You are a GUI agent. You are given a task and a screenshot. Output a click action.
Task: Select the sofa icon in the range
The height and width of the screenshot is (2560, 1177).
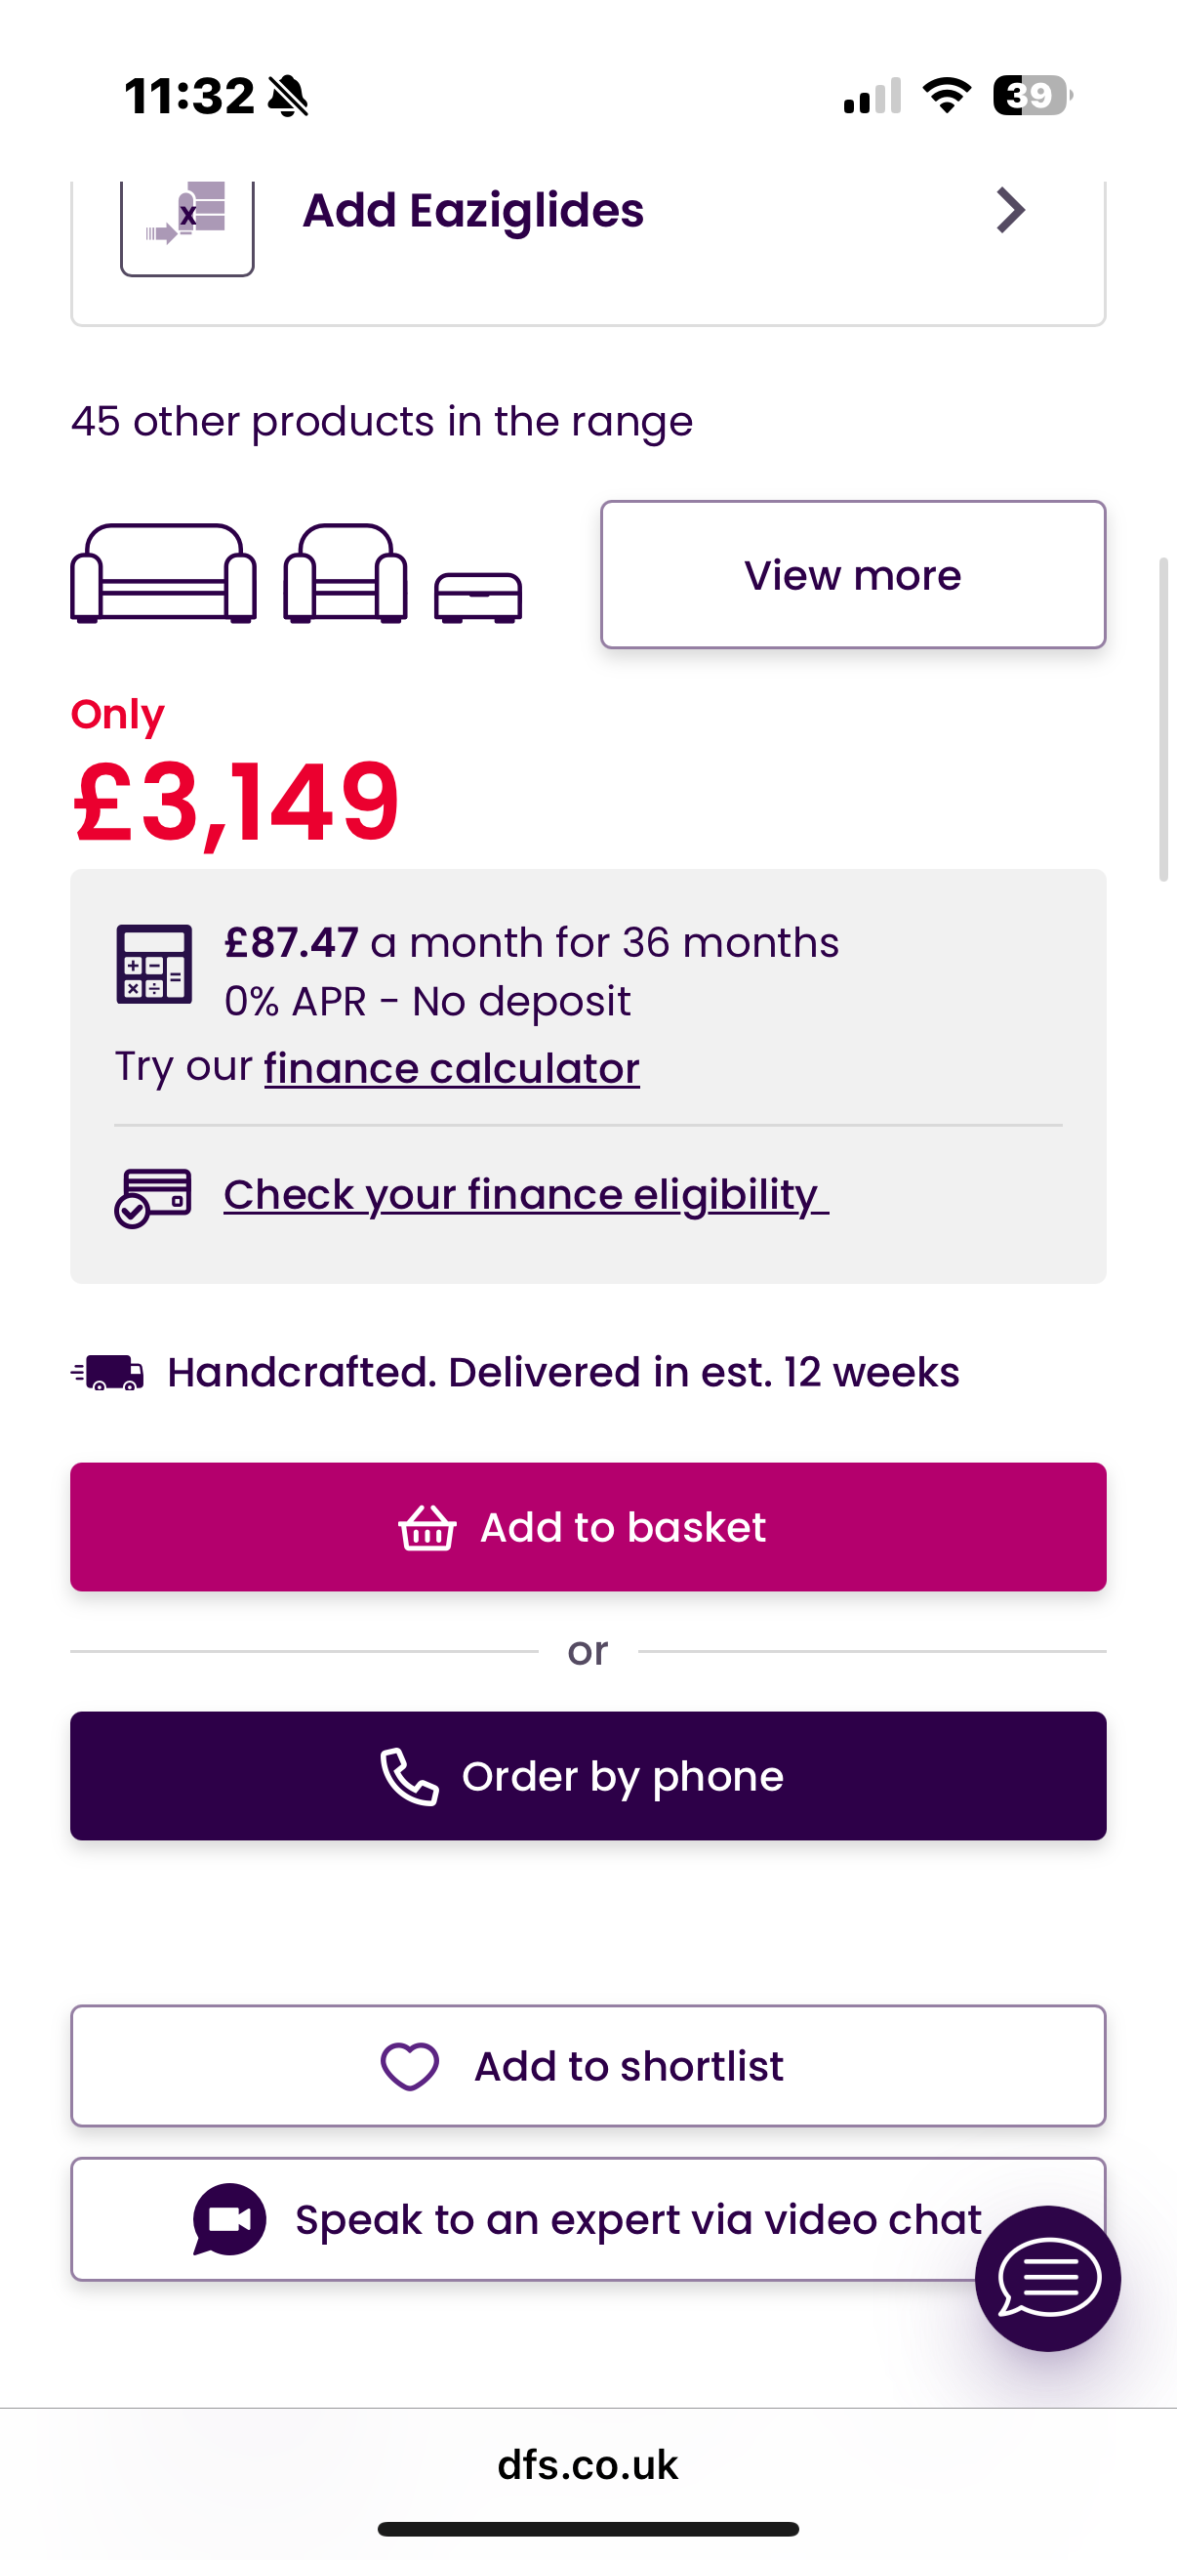coord(163,573)
